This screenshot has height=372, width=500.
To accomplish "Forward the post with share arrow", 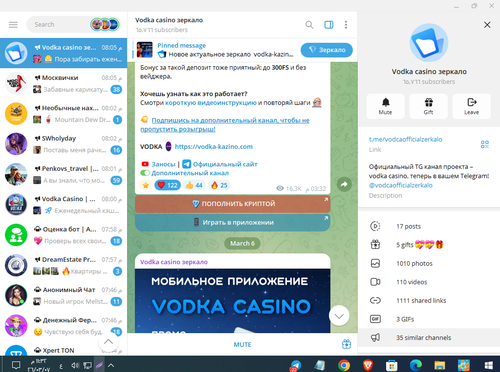I will point(344,184).
